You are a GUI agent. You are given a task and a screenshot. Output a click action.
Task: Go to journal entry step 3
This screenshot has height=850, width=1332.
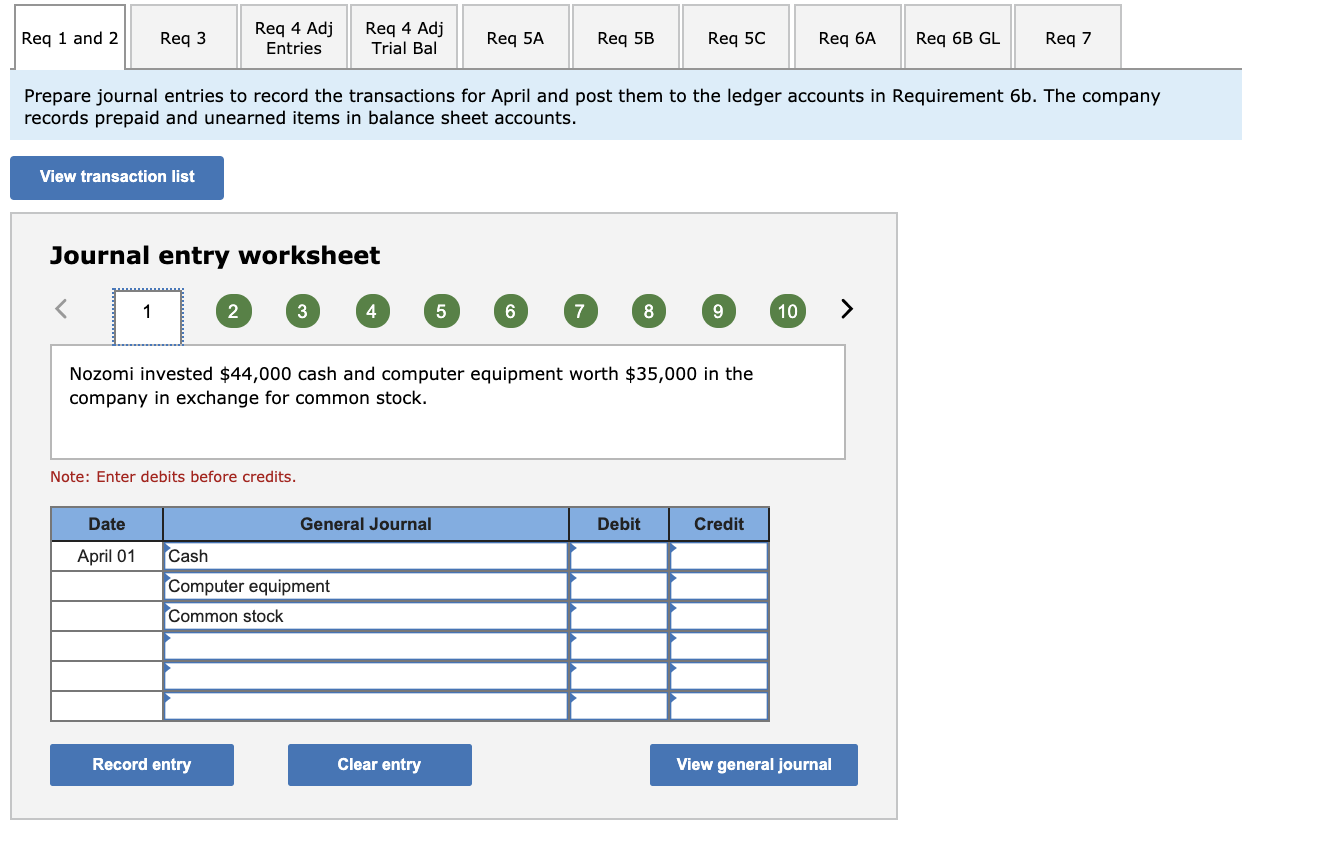tap(302, 311)
